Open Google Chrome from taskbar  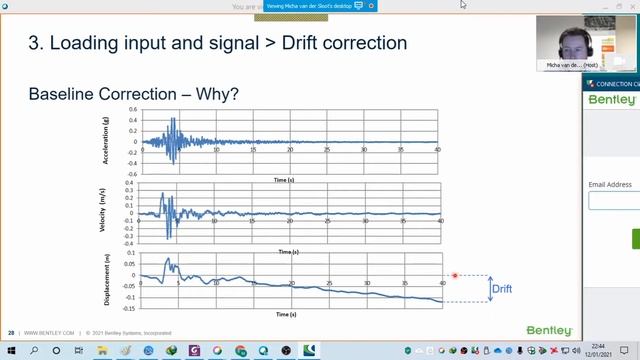point(240,351)
